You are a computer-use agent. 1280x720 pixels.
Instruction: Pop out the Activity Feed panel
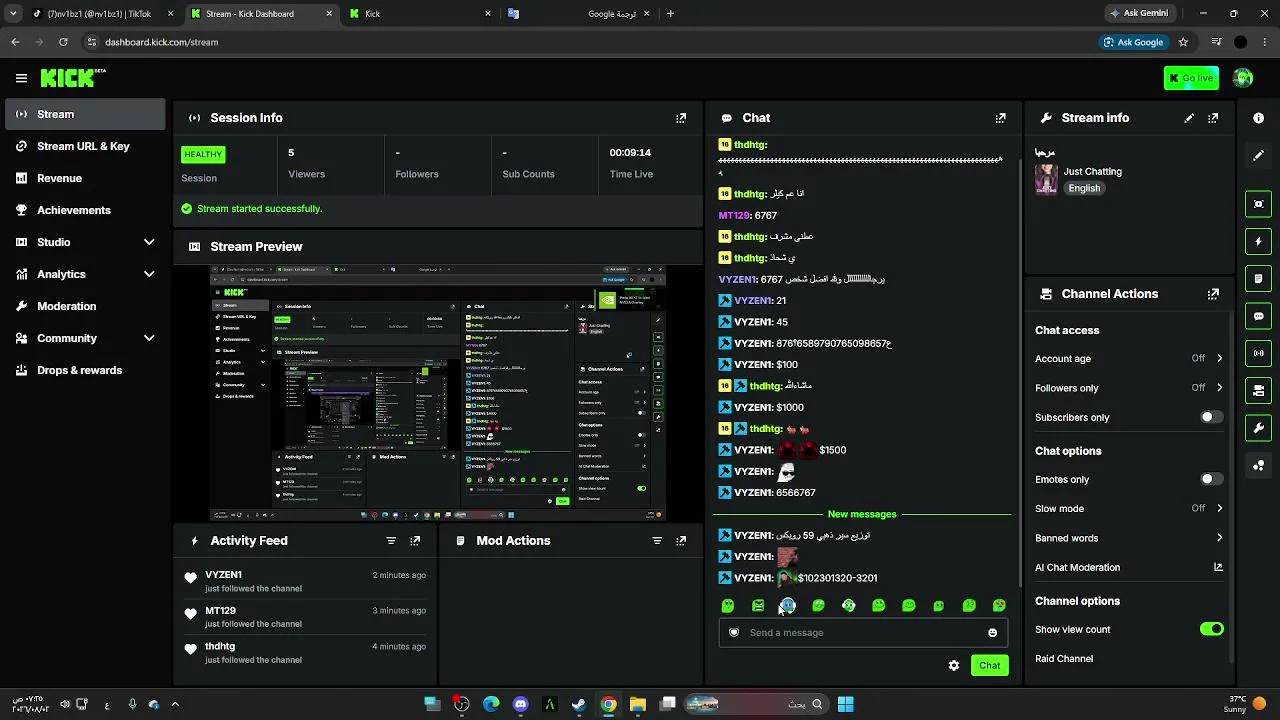[x=415, y=541]
